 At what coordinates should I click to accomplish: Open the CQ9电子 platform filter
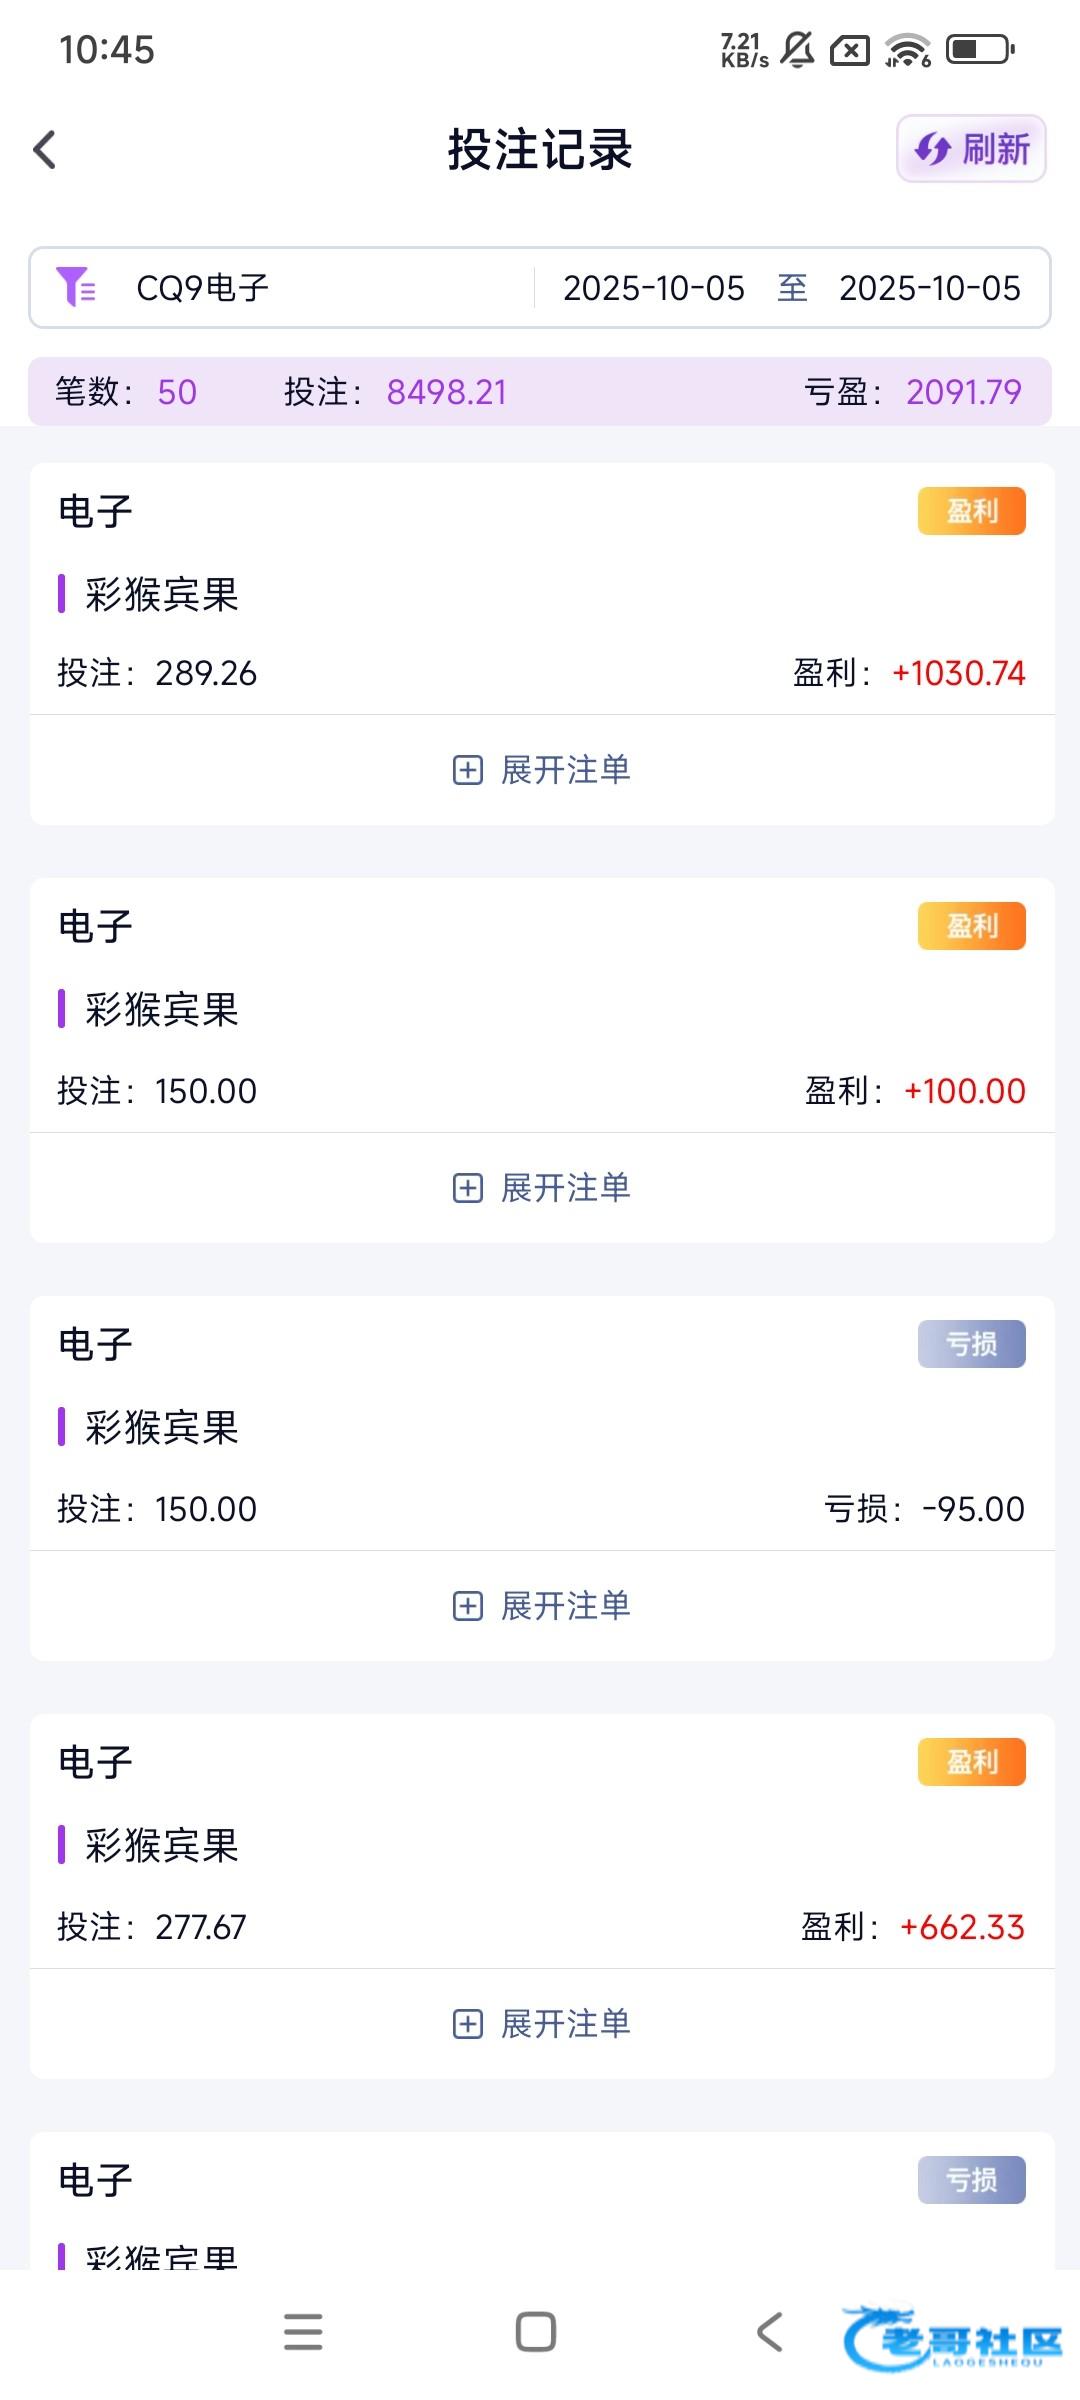tap(203, 288)
